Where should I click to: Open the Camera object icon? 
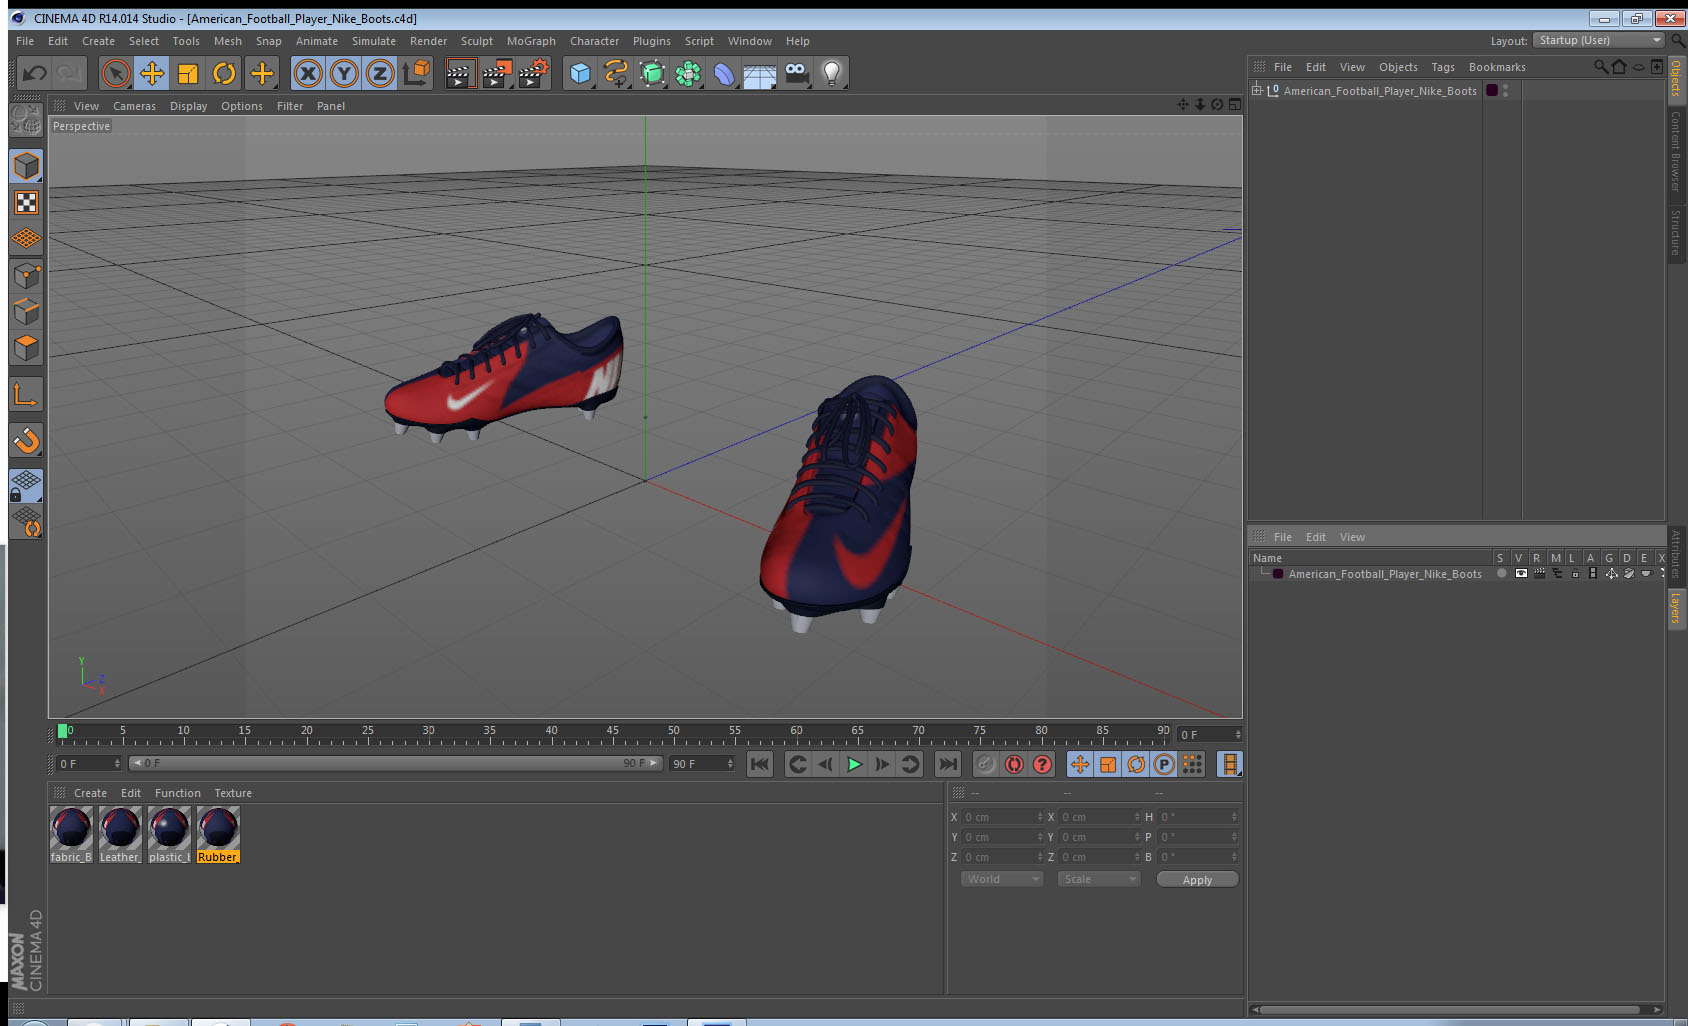(x=796, y=73)
